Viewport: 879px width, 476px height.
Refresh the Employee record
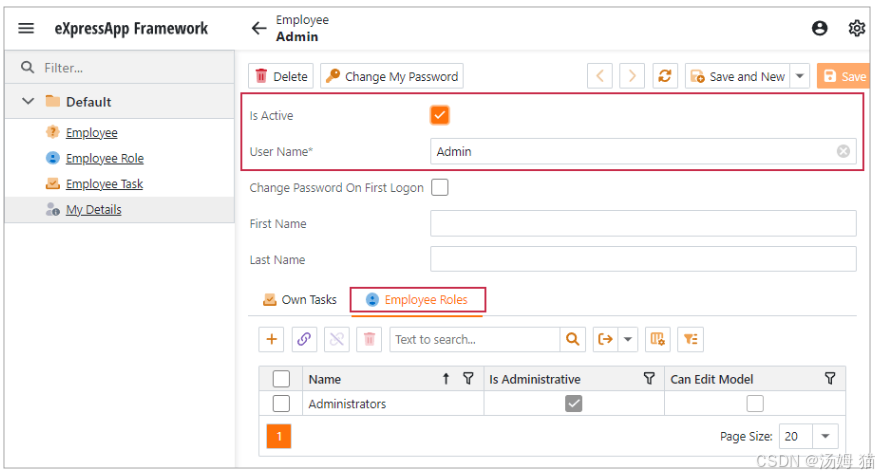pos(665,76)
